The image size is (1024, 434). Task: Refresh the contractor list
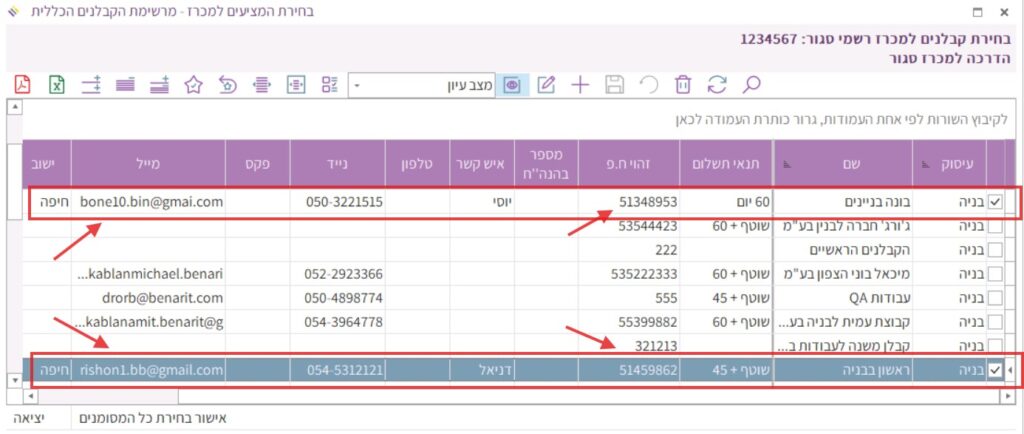click(717, 84)
